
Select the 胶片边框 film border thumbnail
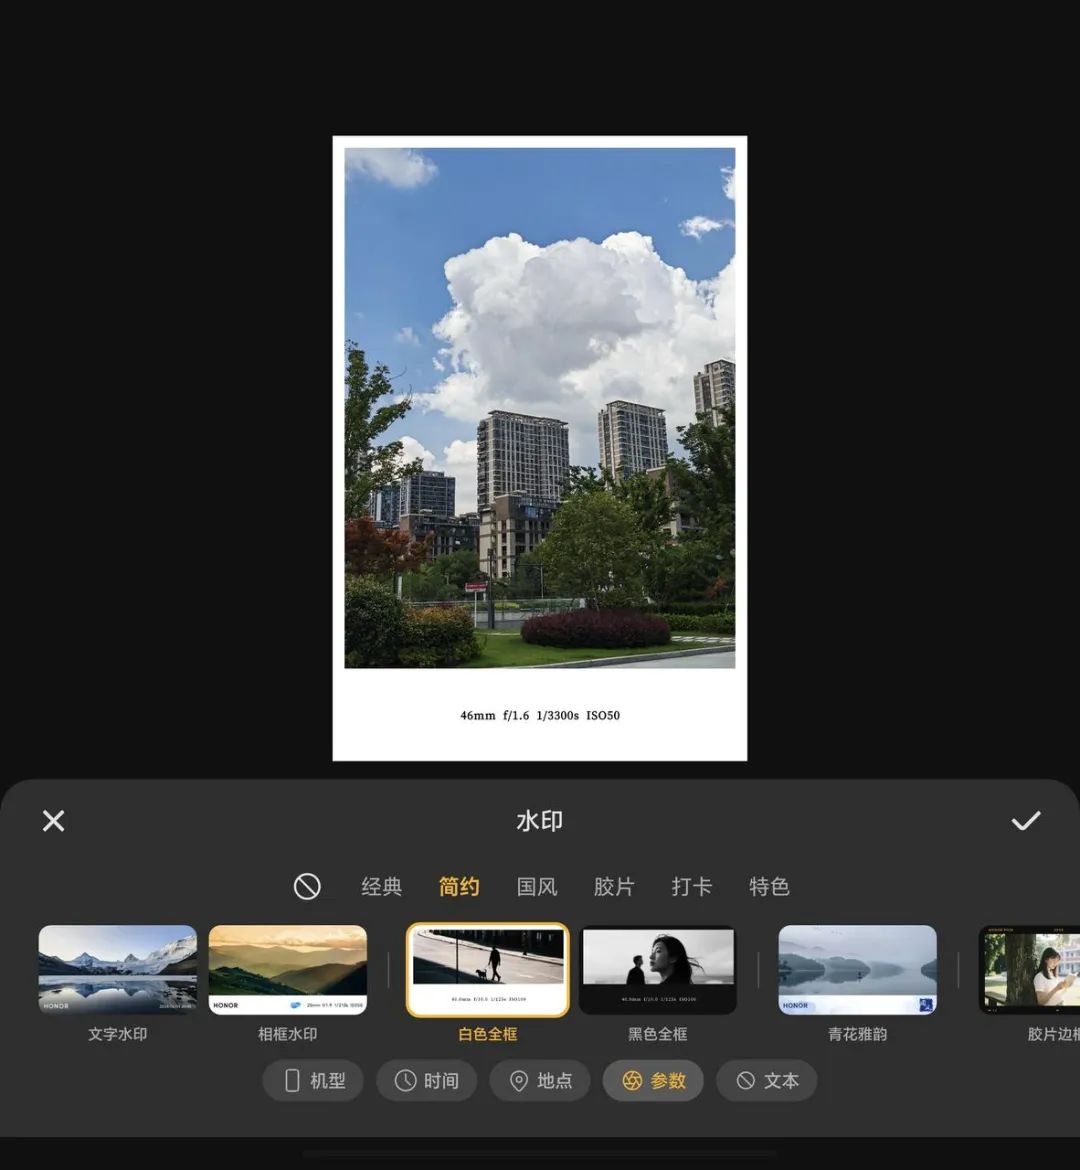click(1030, 970)
